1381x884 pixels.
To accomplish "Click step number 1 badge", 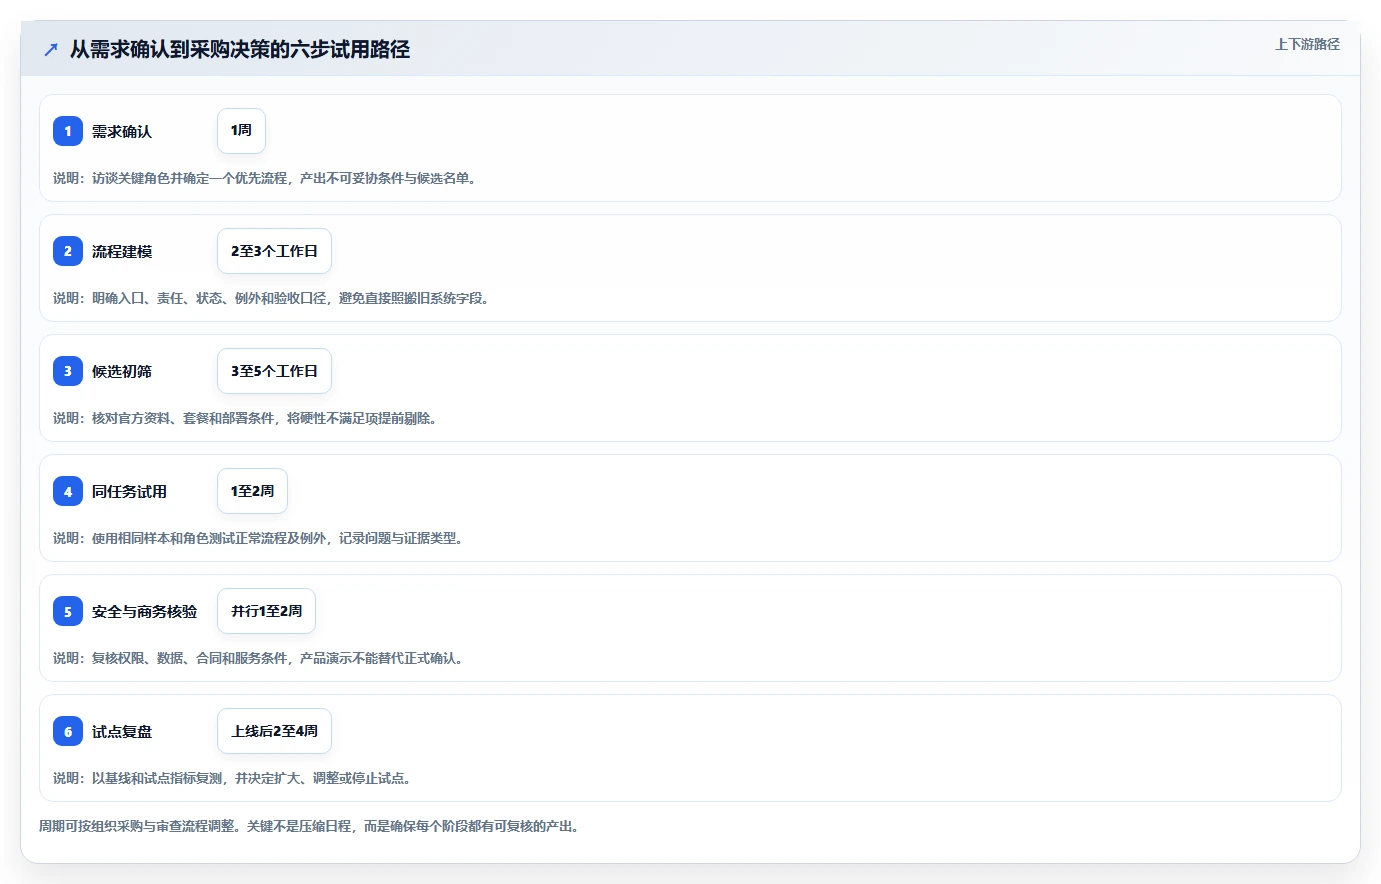I will 68,131.
